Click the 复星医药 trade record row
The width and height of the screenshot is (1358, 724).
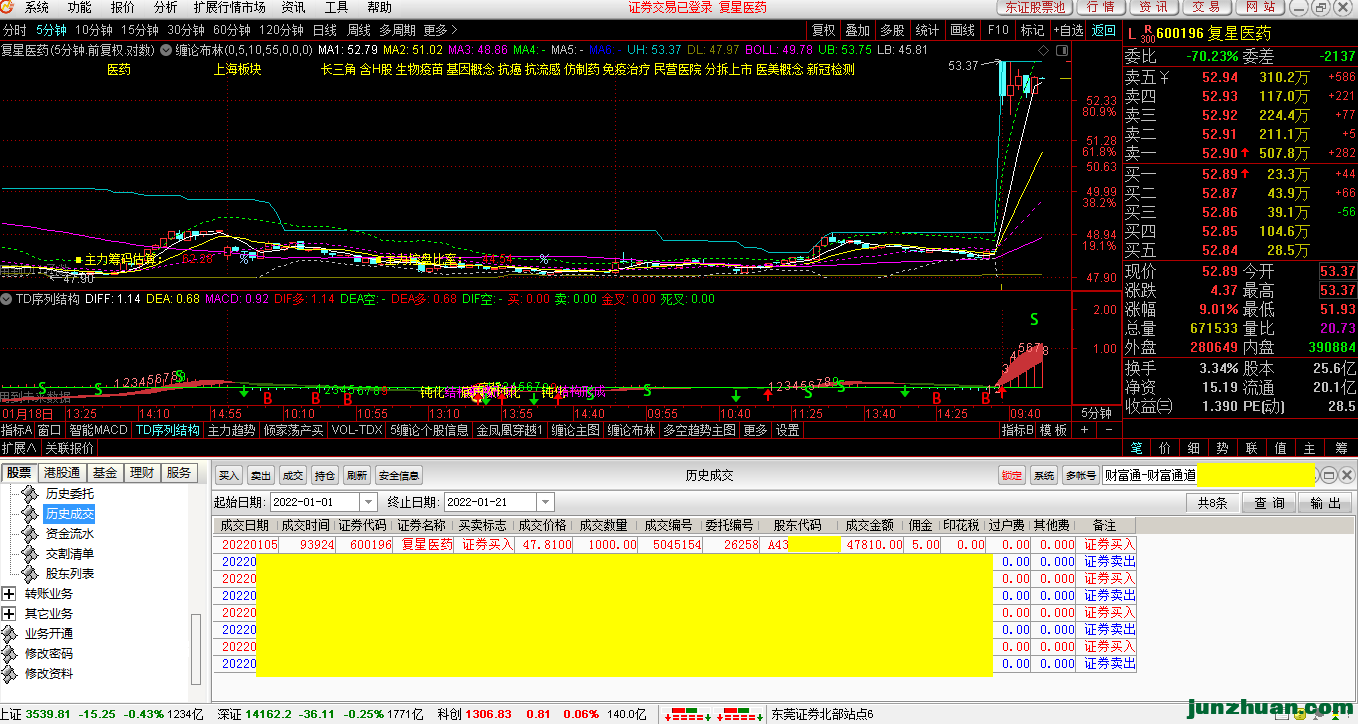pos(675,545)
